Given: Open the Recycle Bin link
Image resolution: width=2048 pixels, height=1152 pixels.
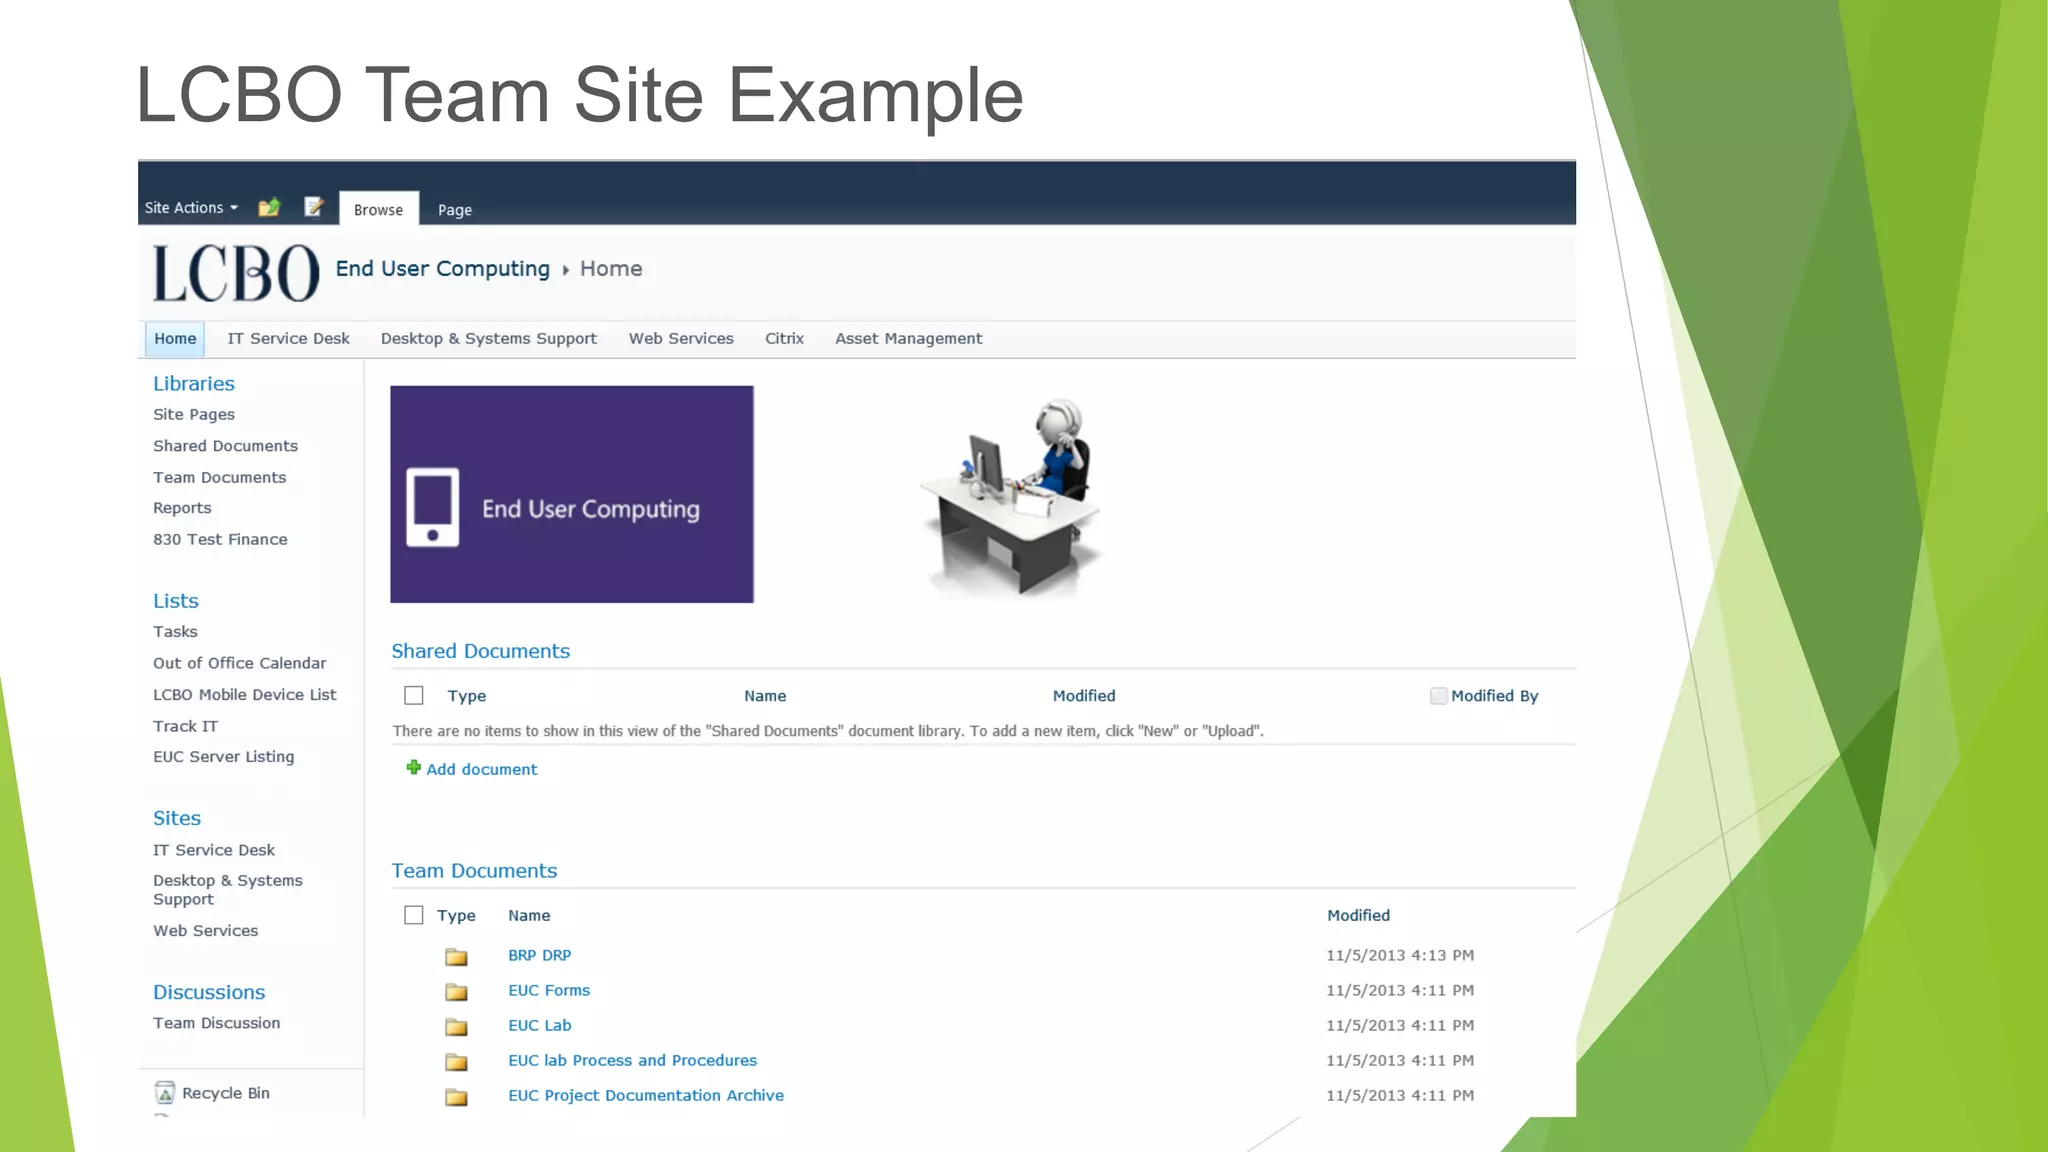Looking at the screenshot, I should tap(226, 1093).
